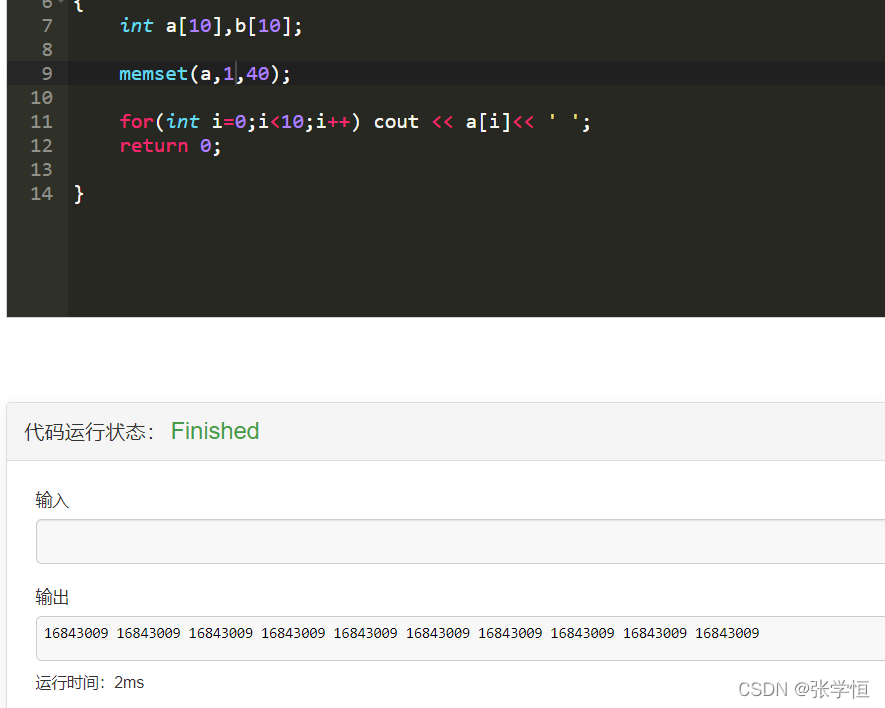Click the for loop cout line
885x708 pixels.
click(x=355, y=122)
